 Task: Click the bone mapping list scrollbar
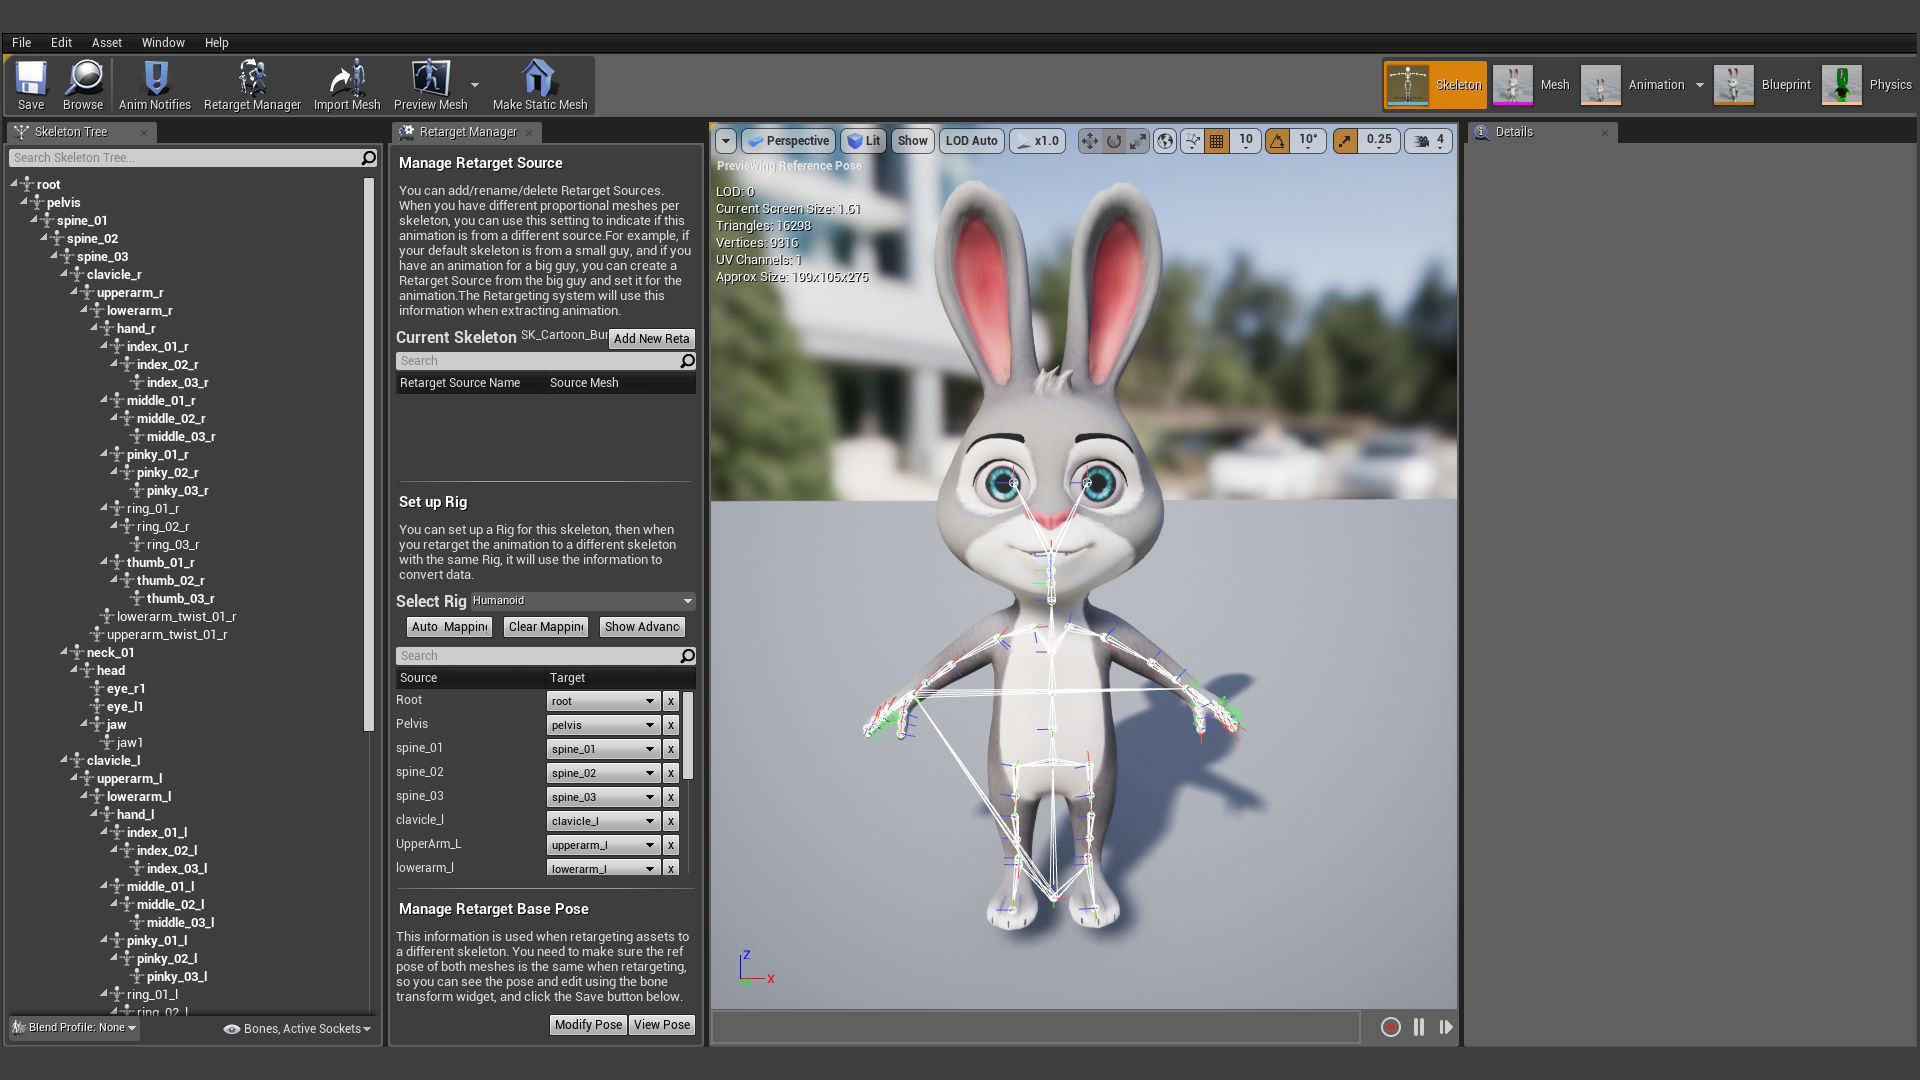688,735
